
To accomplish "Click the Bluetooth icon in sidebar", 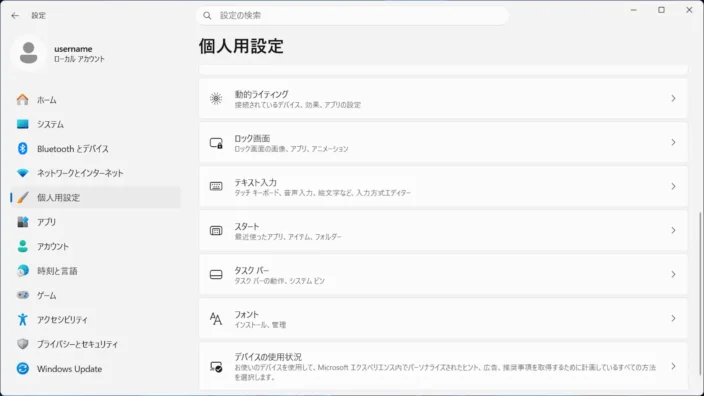I will (22, 149).
